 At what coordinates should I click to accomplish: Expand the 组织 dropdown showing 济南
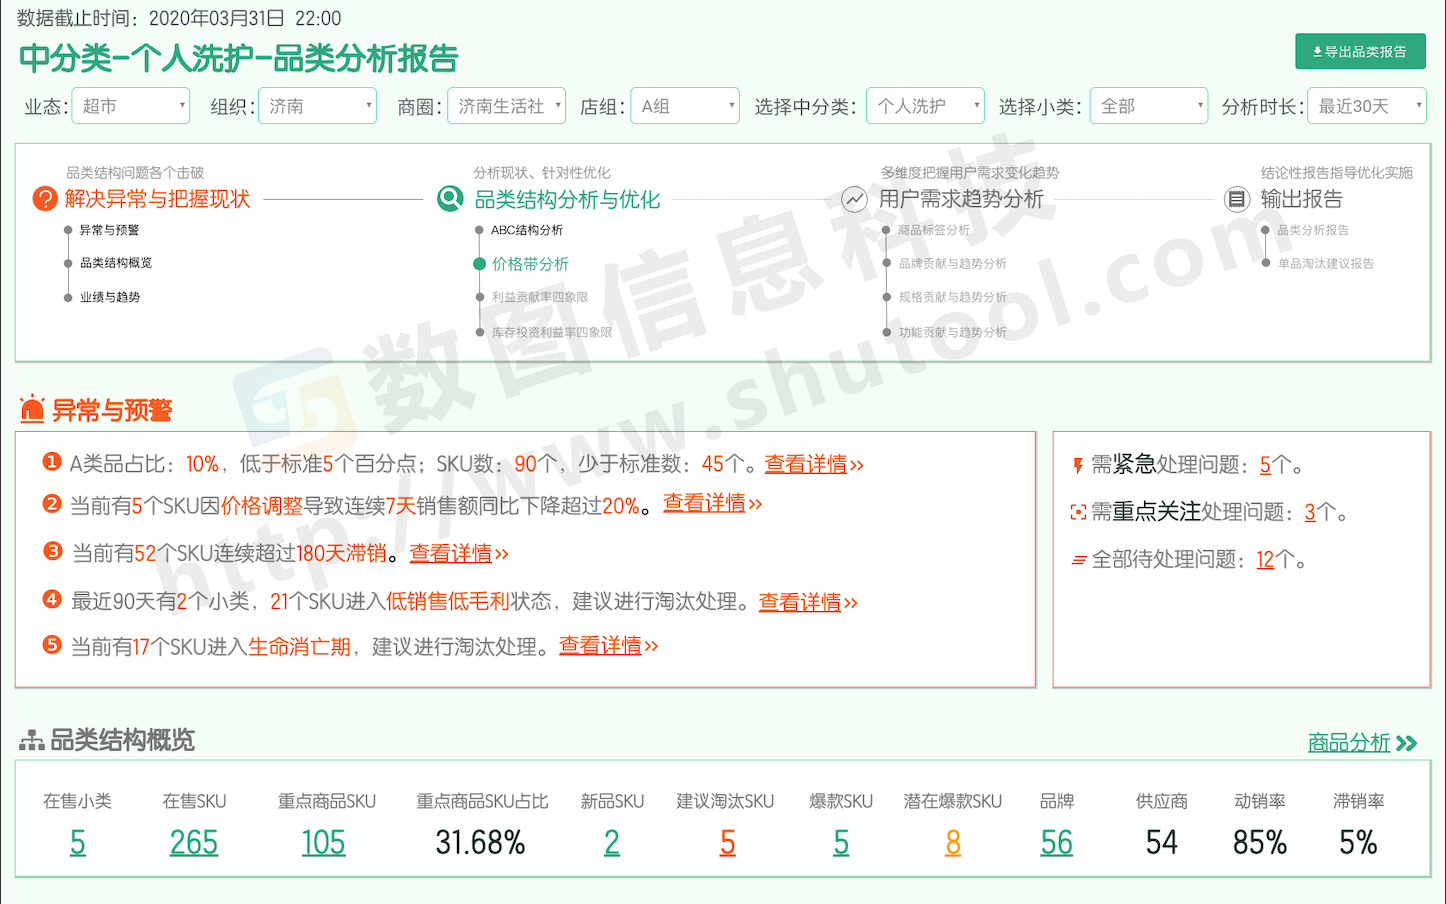[x=317, y=106]
